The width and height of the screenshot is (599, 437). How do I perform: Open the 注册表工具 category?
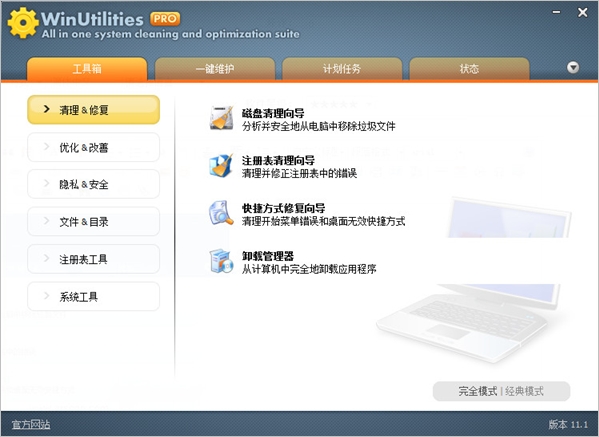tap(94, 259)
